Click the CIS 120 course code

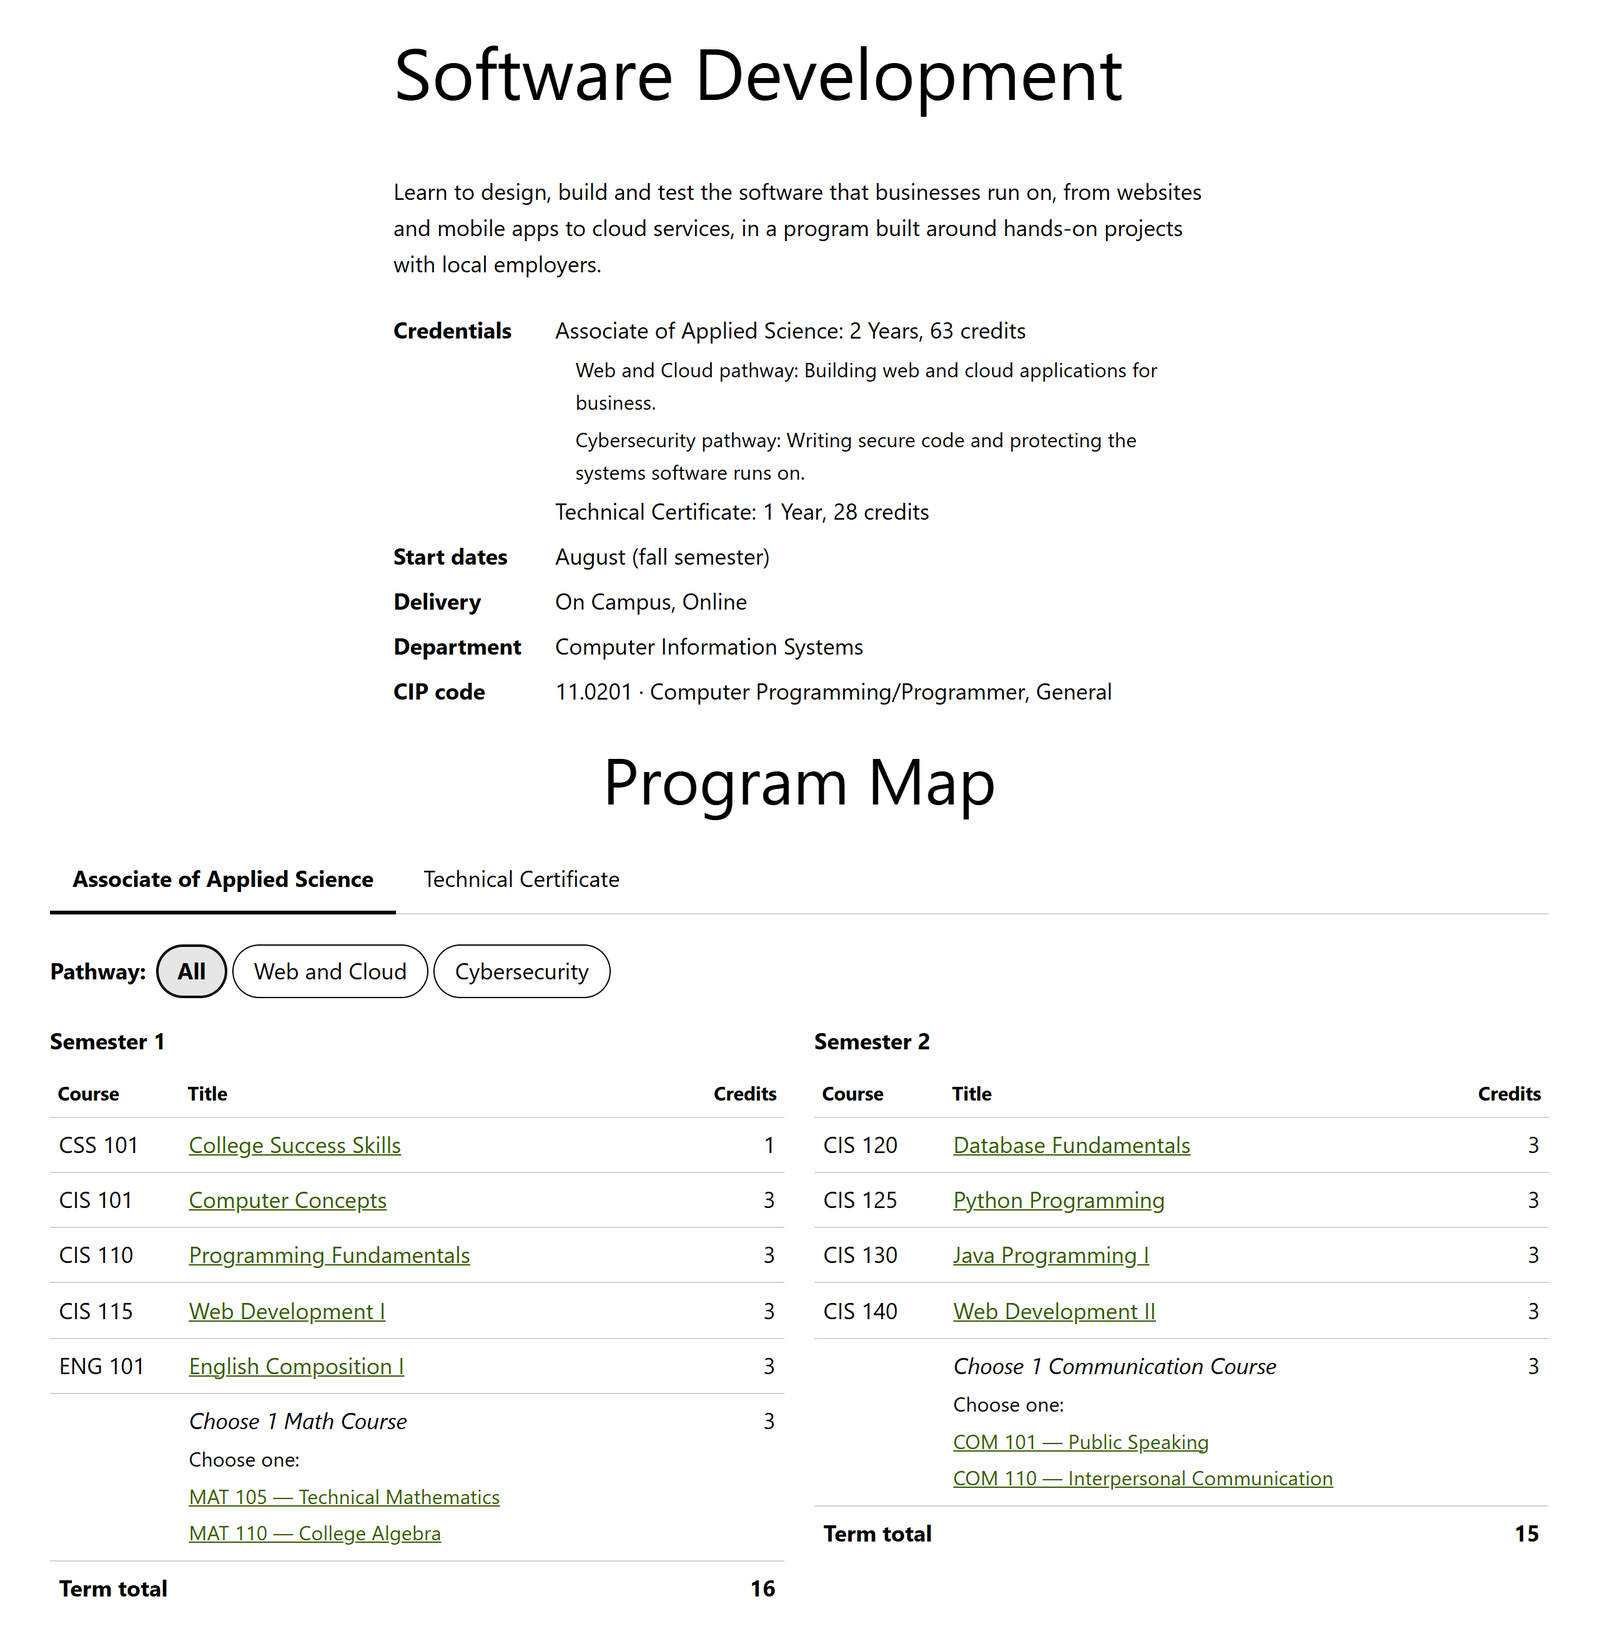[x=860, y=1145]
